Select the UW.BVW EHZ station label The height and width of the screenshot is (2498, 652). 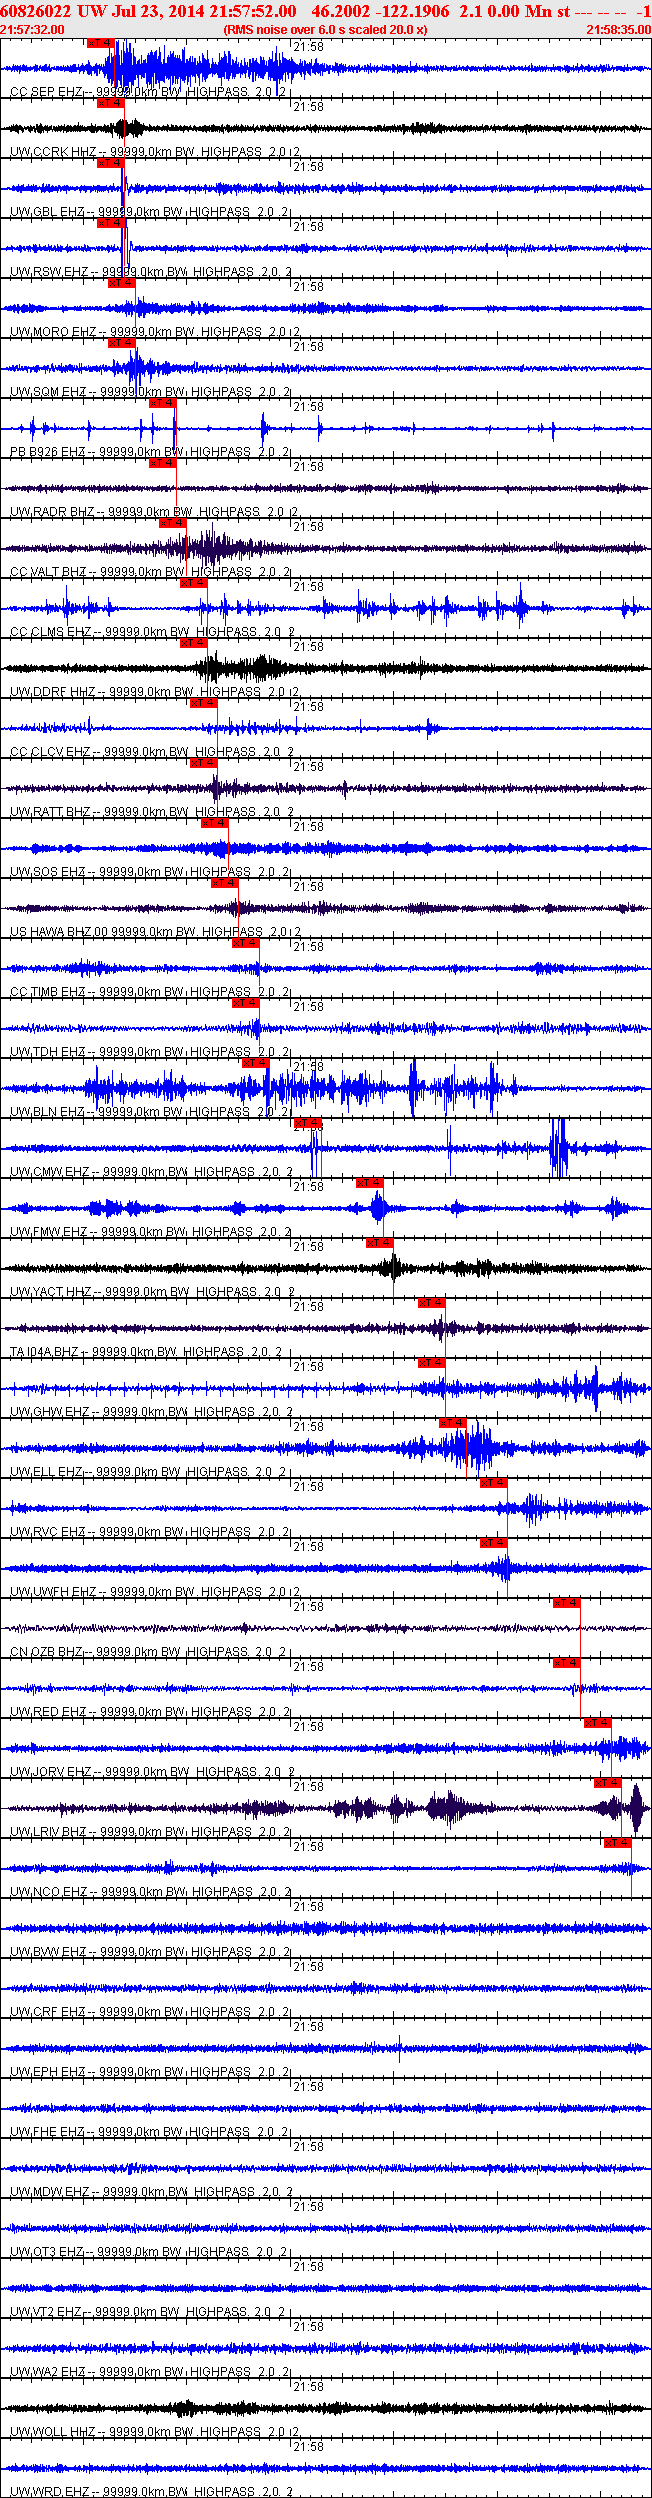49,1952
